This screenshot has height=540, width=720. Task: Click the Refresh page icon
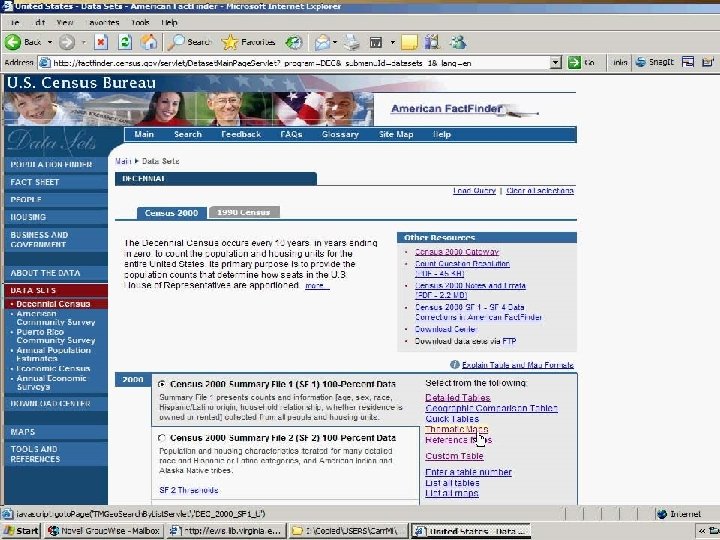[x=125, y=42]
